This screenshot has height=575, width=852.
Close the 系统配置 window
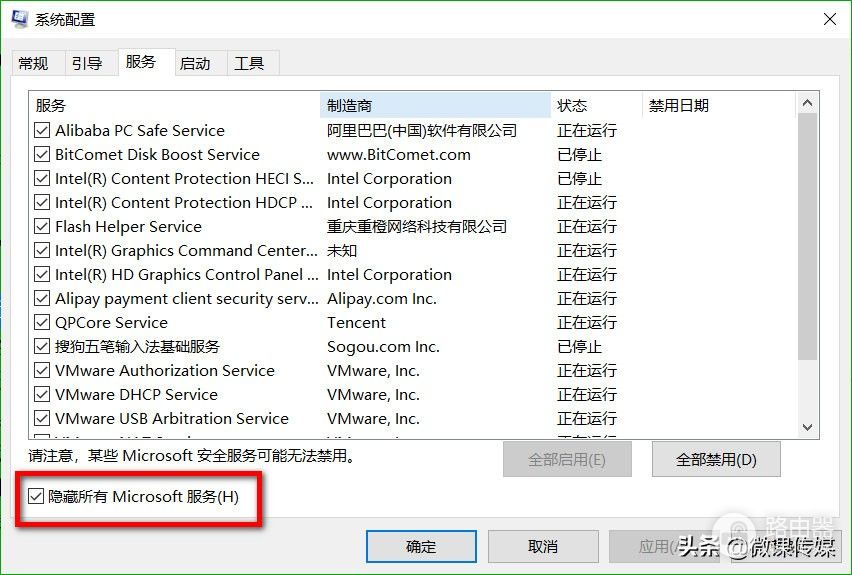coord(829,19)
